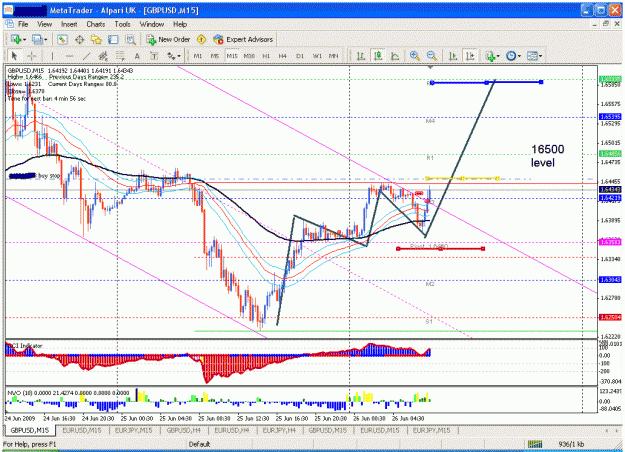Toggle the M15 timeframe button
Screen dimensions: 625x452
(232, 56)
